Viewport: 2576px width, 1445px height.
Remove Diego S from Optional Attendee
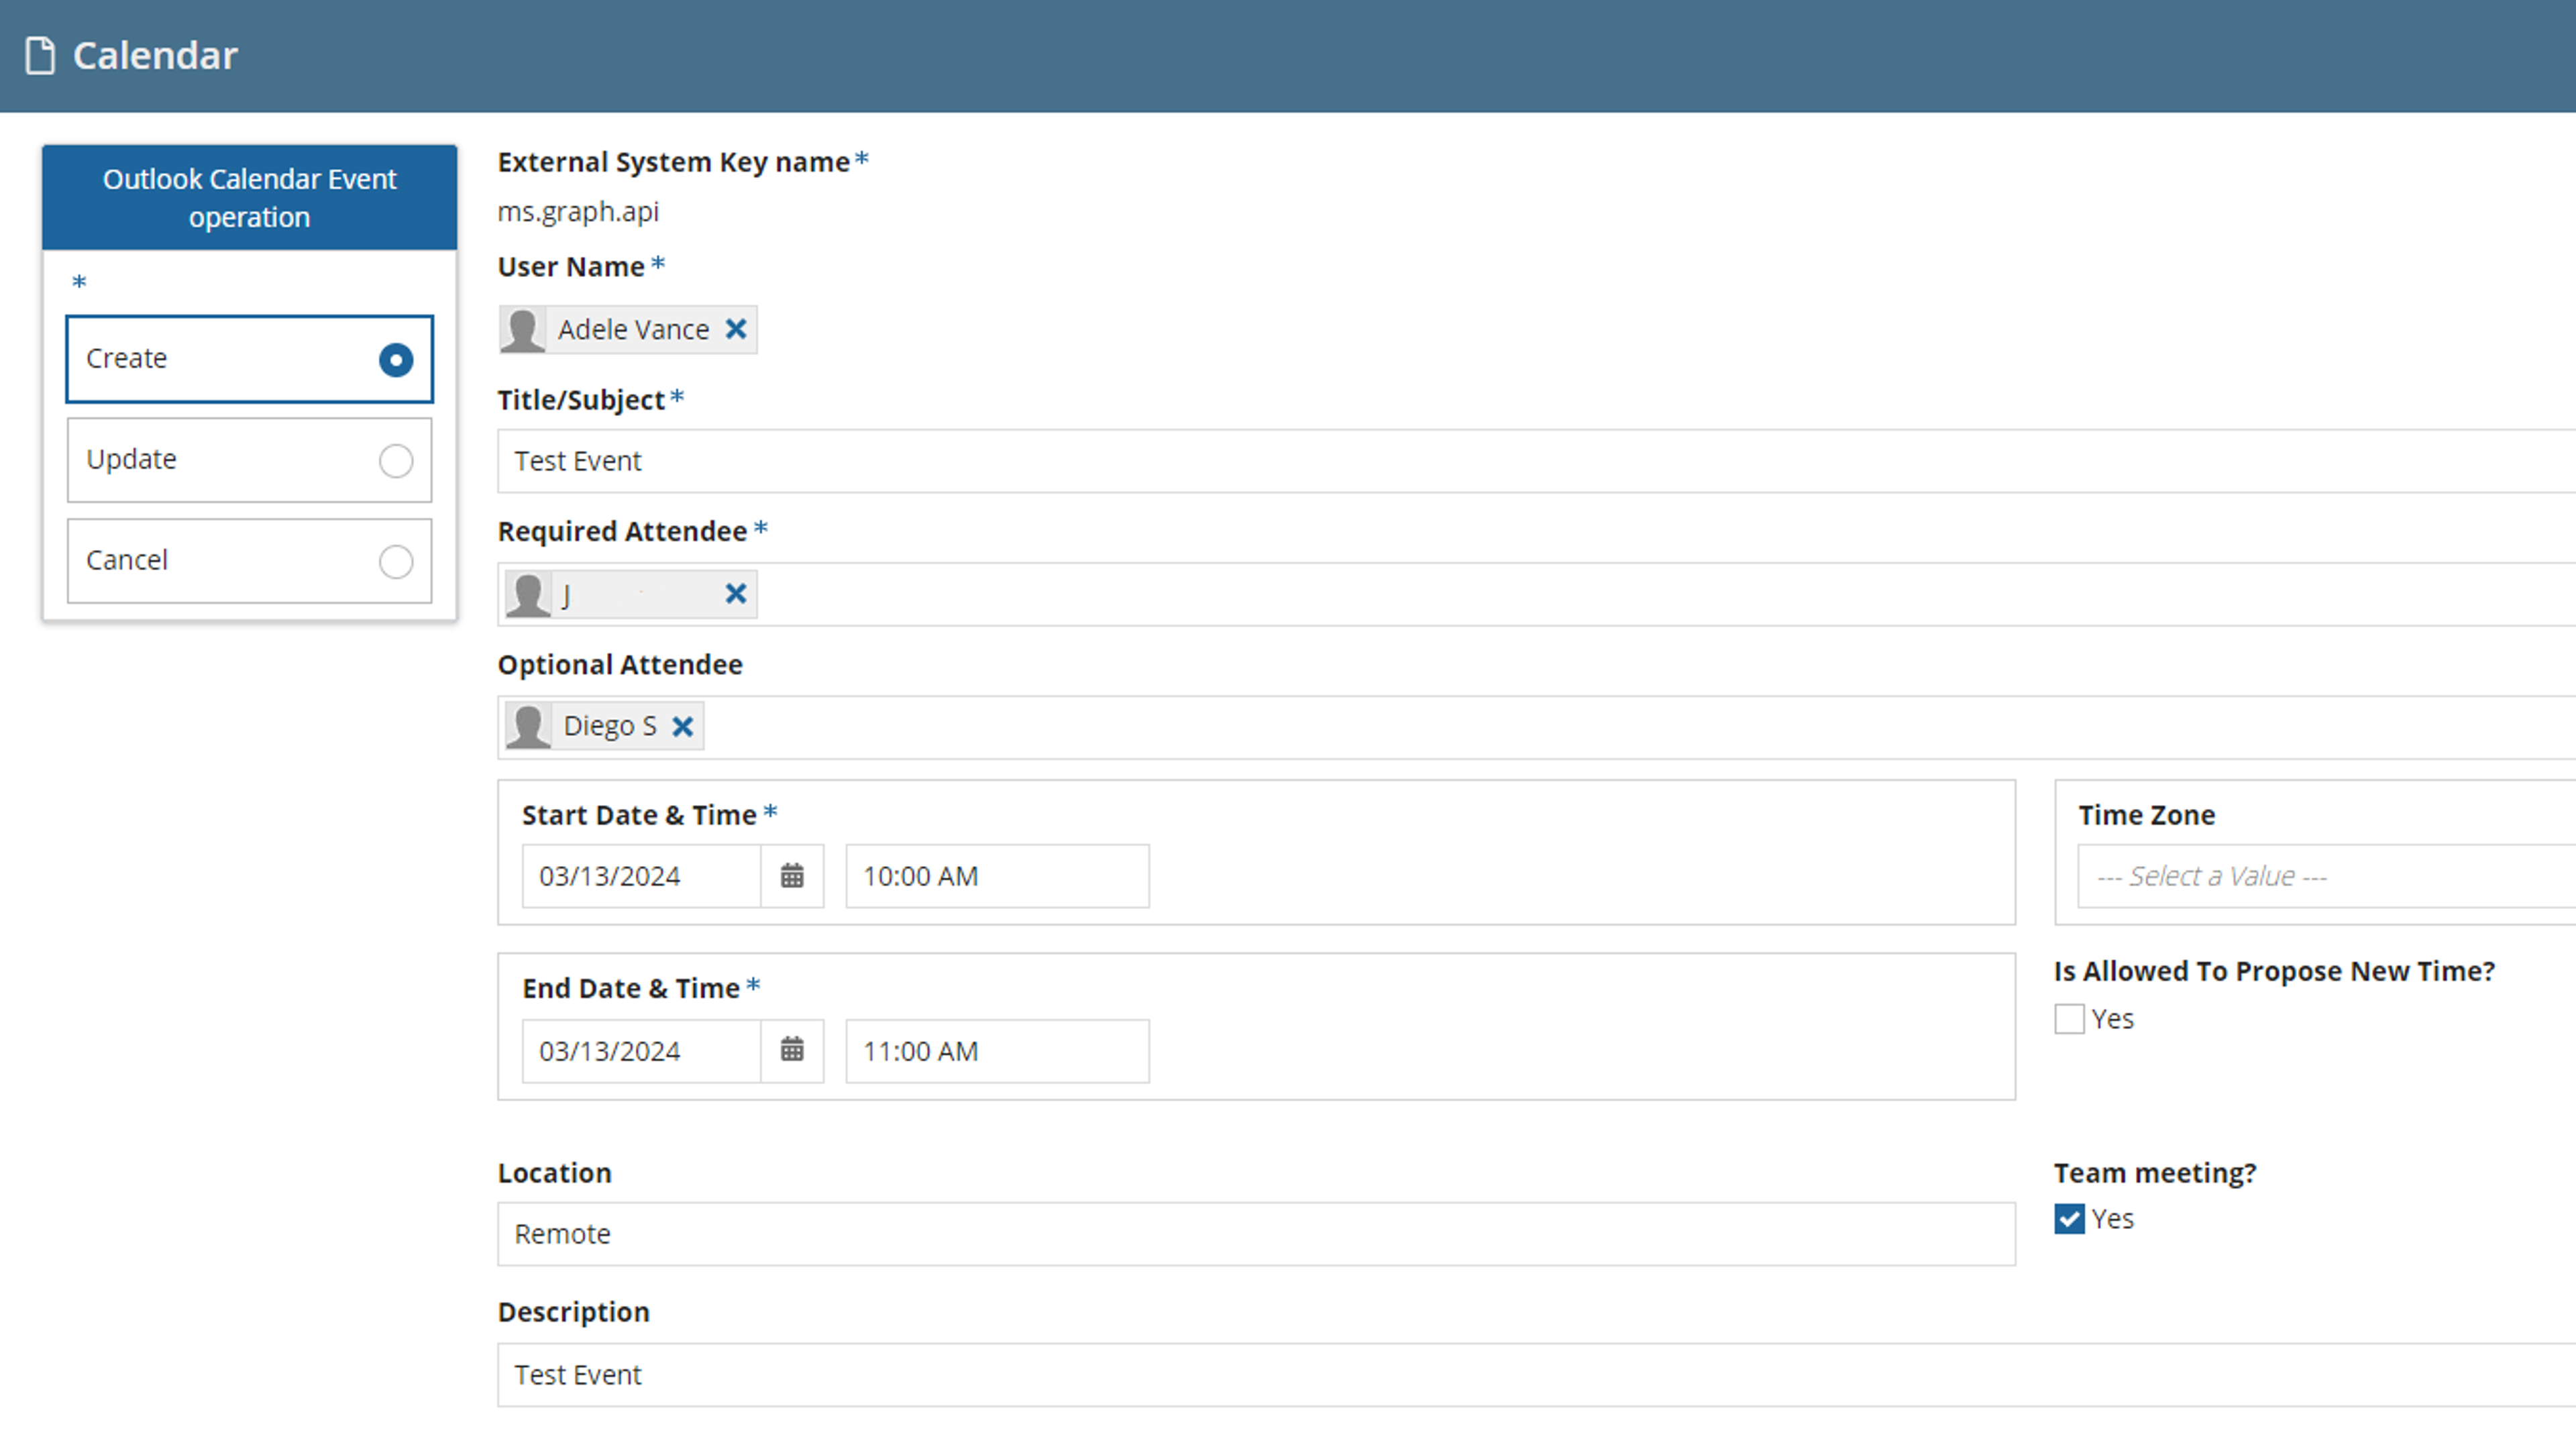click(683, 726)
